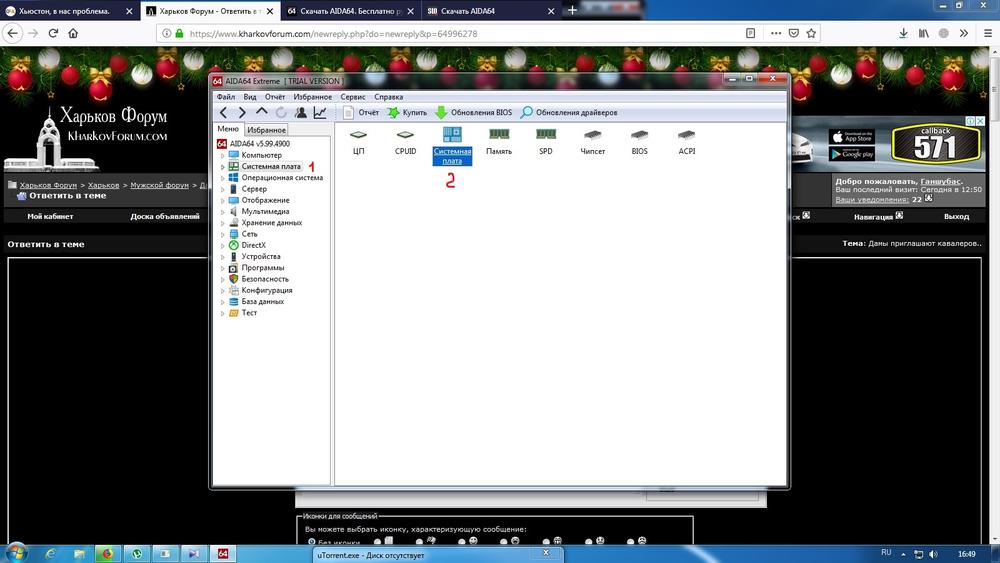
Task: Click the user icon in AIDA64 toolbar
Action: point(300,112)
